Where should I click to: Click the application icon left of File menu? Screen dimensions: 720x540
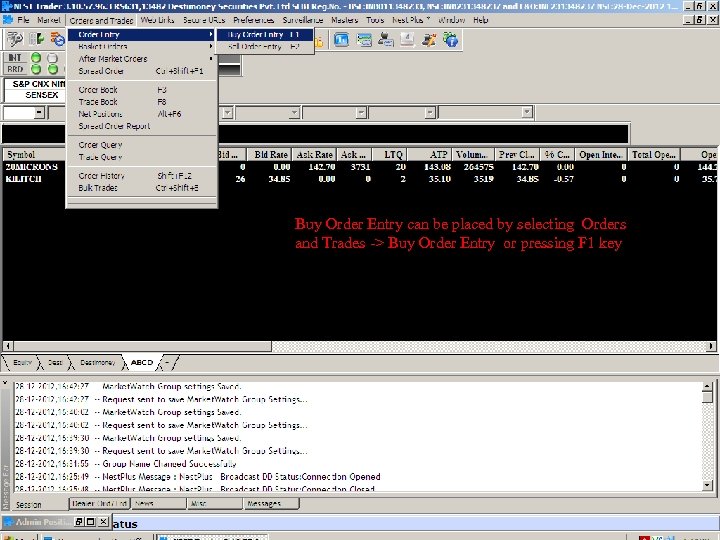tap(7, 20)
